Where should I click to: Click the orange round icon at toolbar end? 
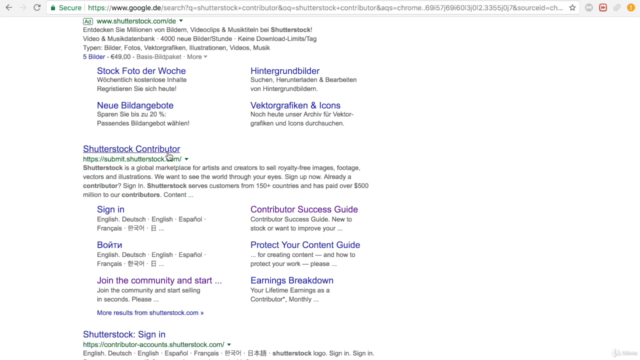[x=631, y=7]
